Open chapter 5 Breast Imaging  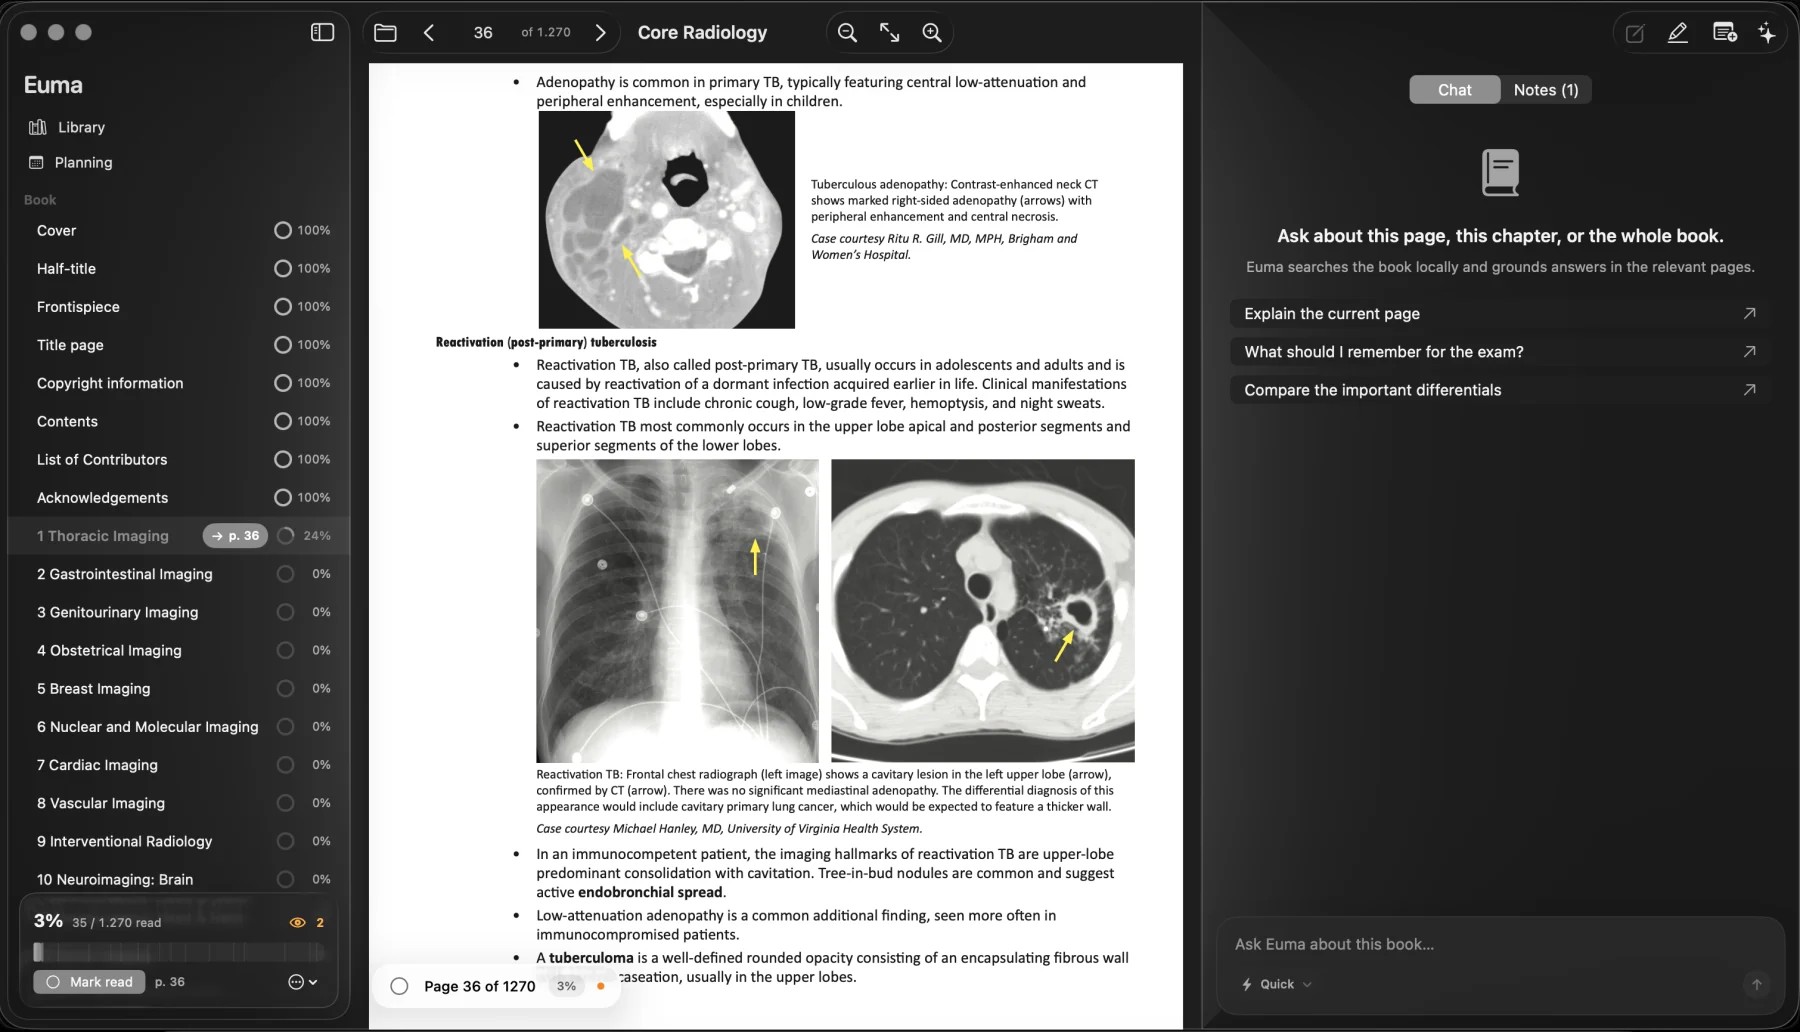[x=94, y=689]
